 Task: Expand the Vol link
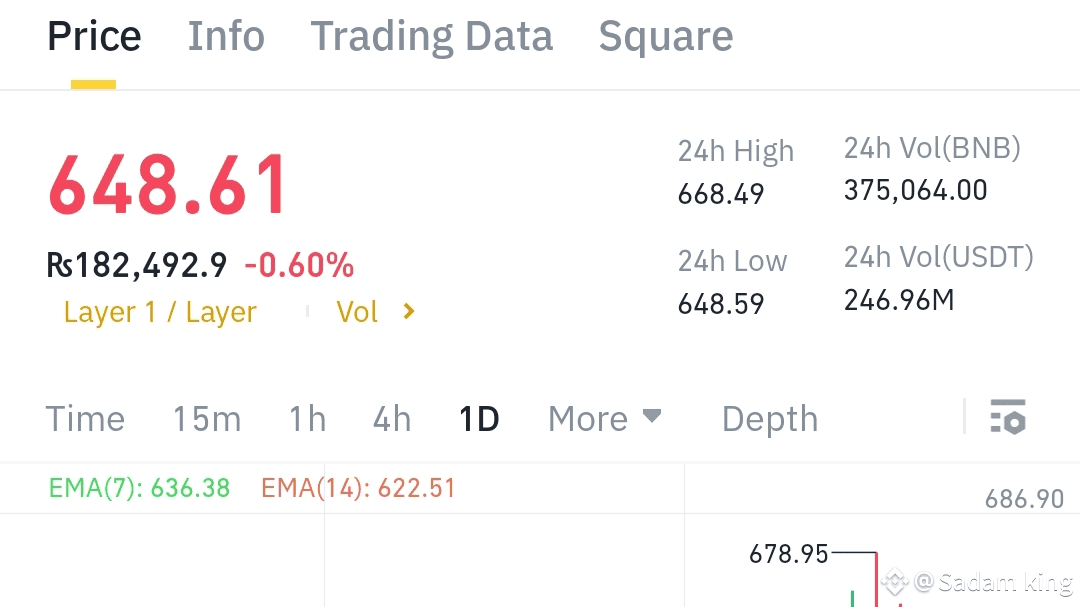pyautogui.click(x=357, y=312)
